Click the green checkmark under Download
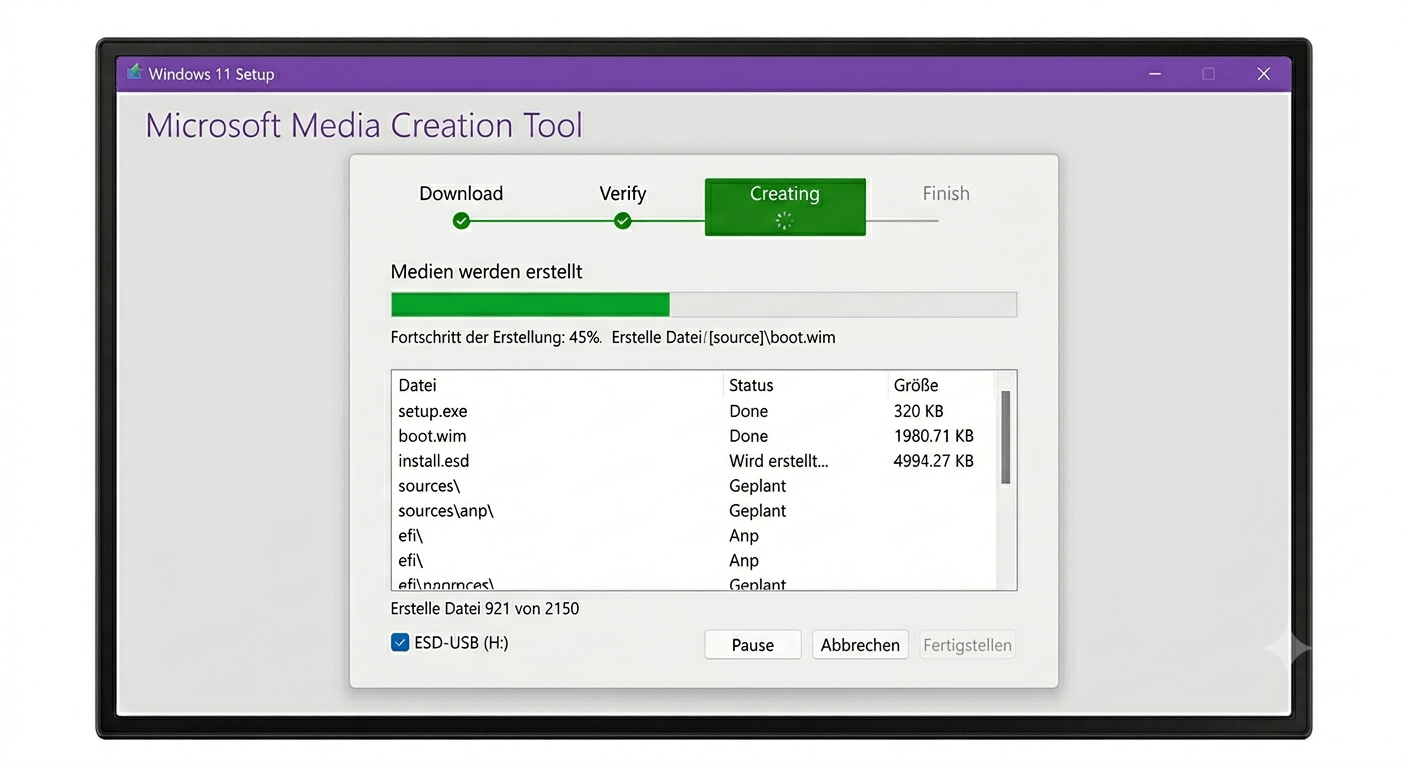The image size is (1408, 768). tap(461, 221)
